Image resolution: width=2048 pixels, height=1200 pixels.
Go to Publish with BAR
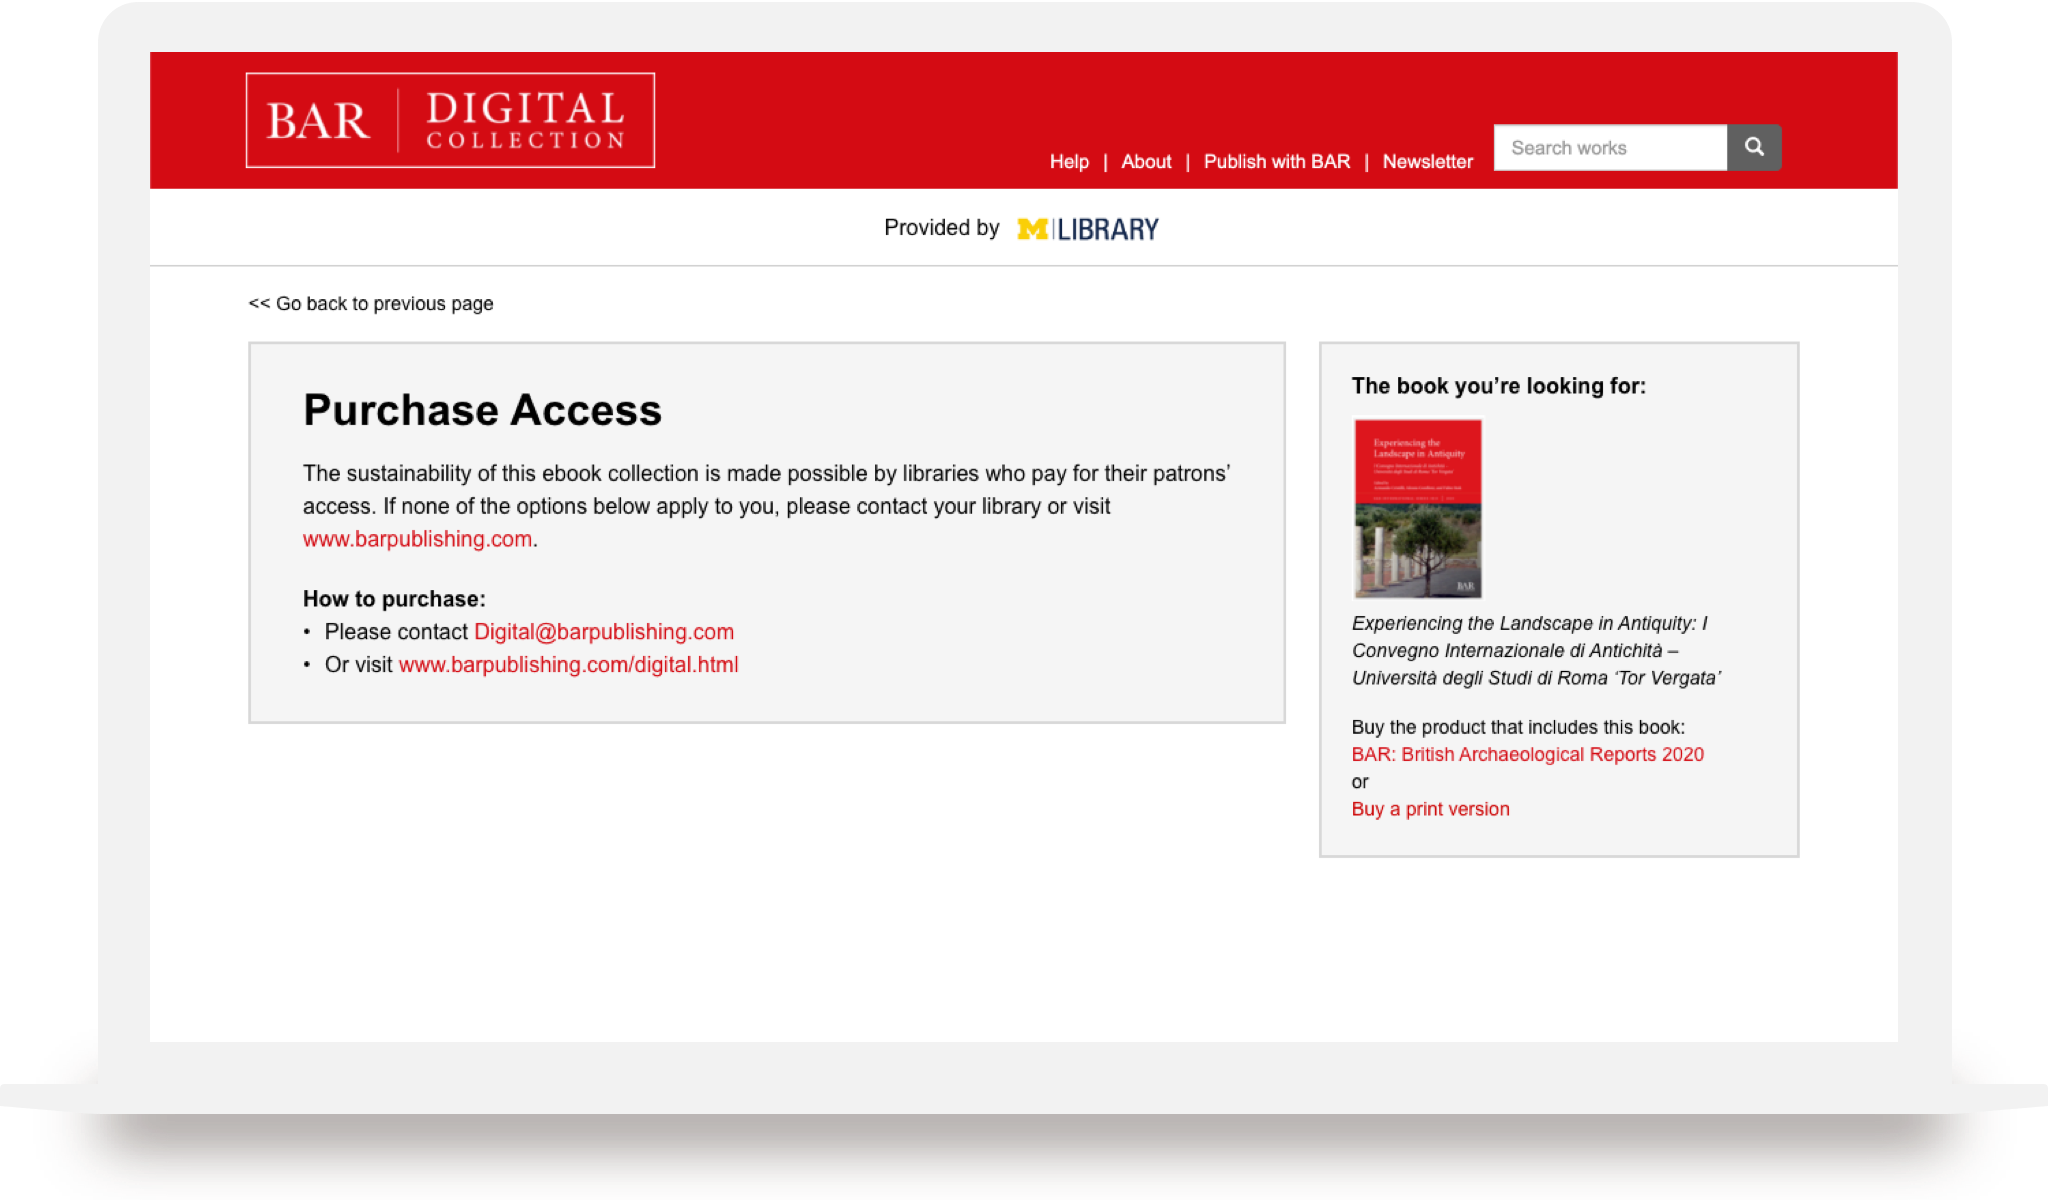point(1276,161)
